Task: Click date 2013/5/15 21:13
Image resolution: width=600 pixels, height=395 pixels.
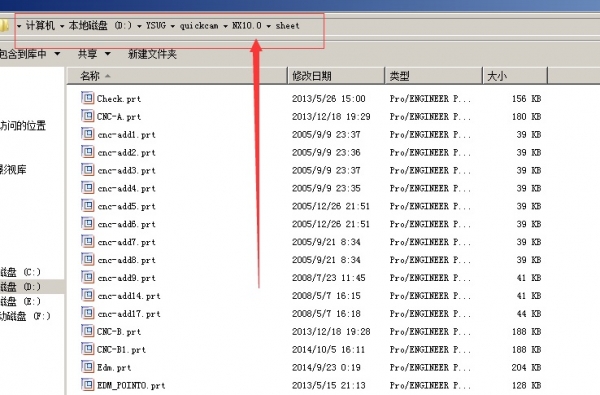Action: pyautogui.click(x=329, y=385)
